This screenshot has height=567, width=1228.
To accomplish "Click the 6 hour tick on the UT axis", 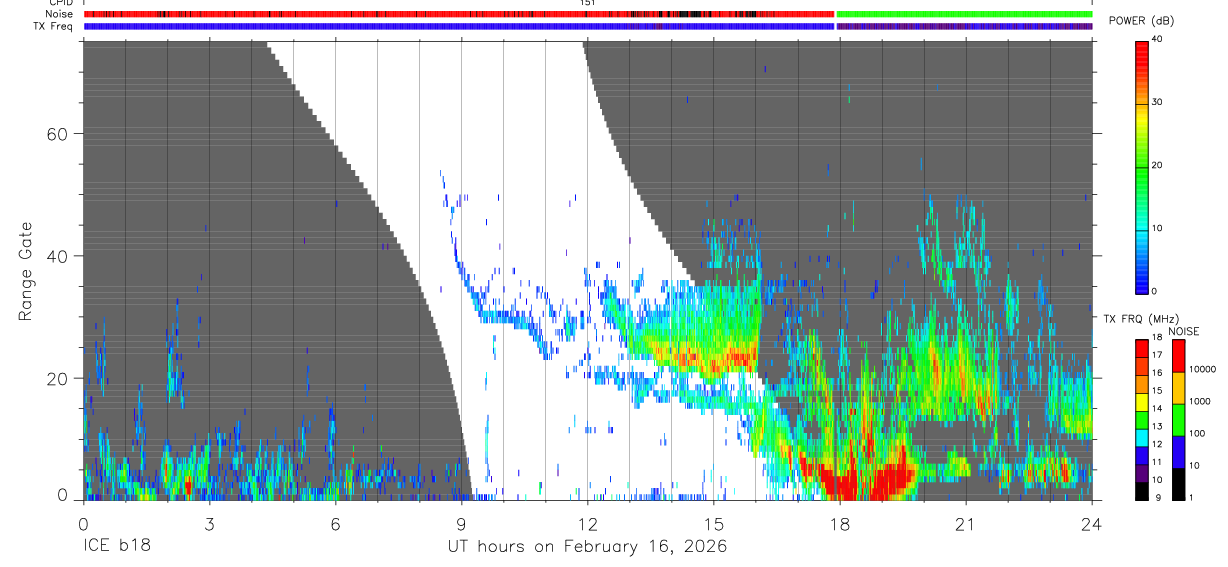I will [335, 524].
